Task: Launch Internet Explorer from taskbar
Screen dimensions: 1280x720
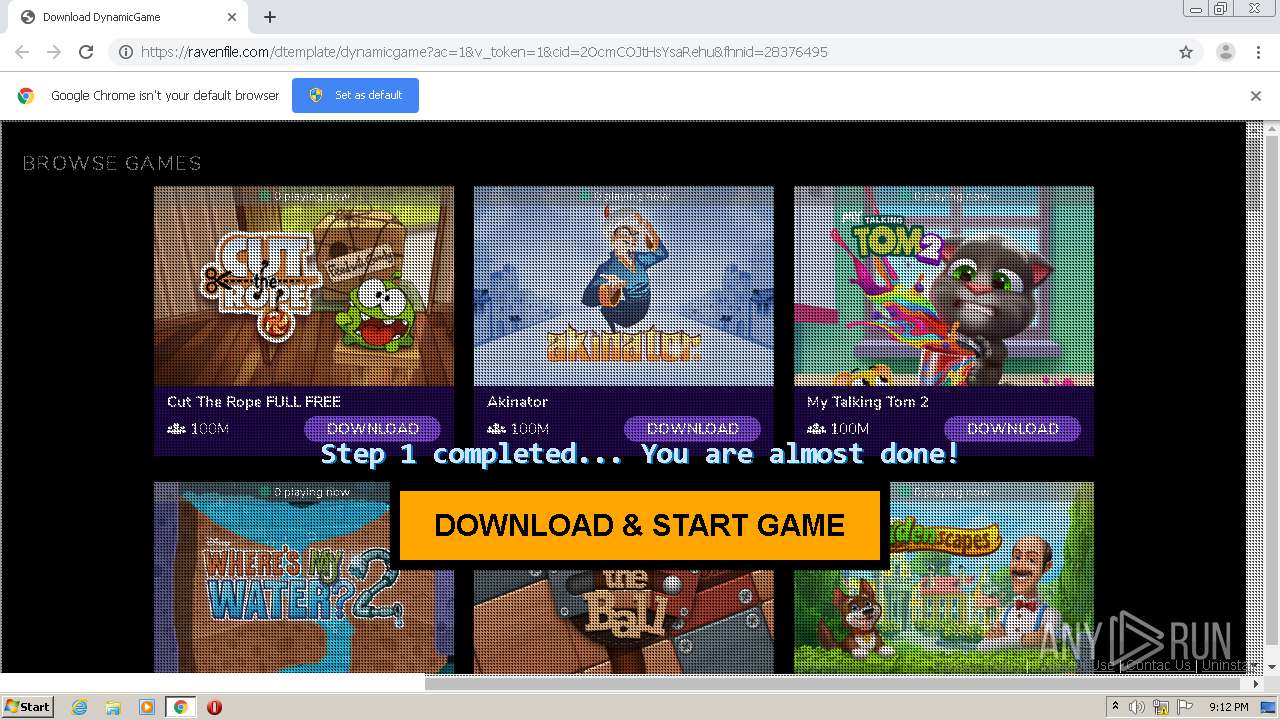Action: point(80,707)
